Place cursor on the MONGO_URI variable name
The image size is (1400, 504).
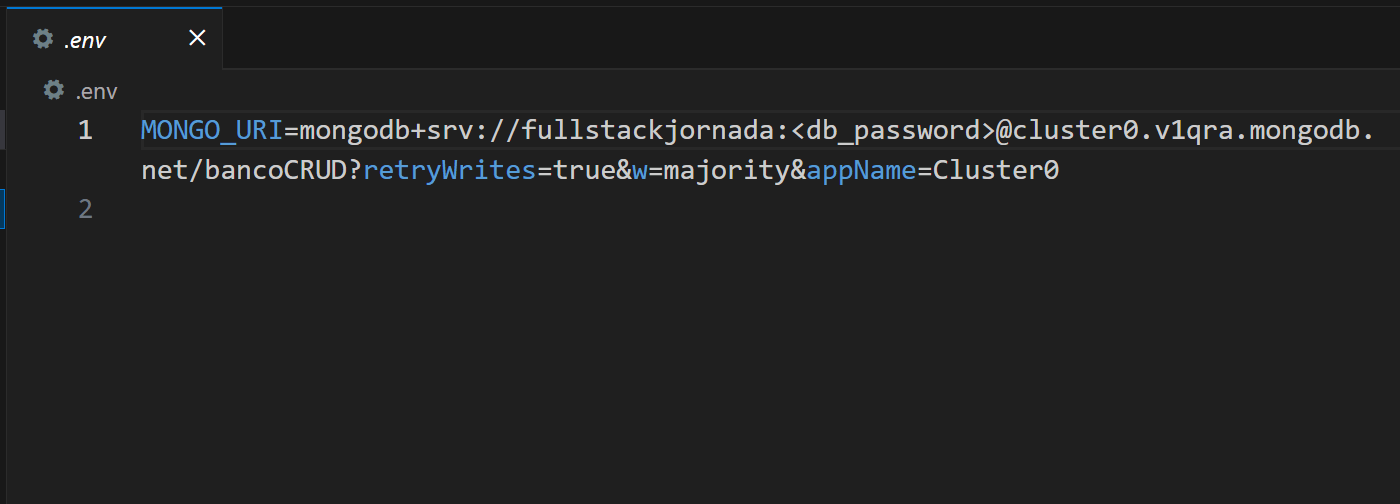coord(212,130)
